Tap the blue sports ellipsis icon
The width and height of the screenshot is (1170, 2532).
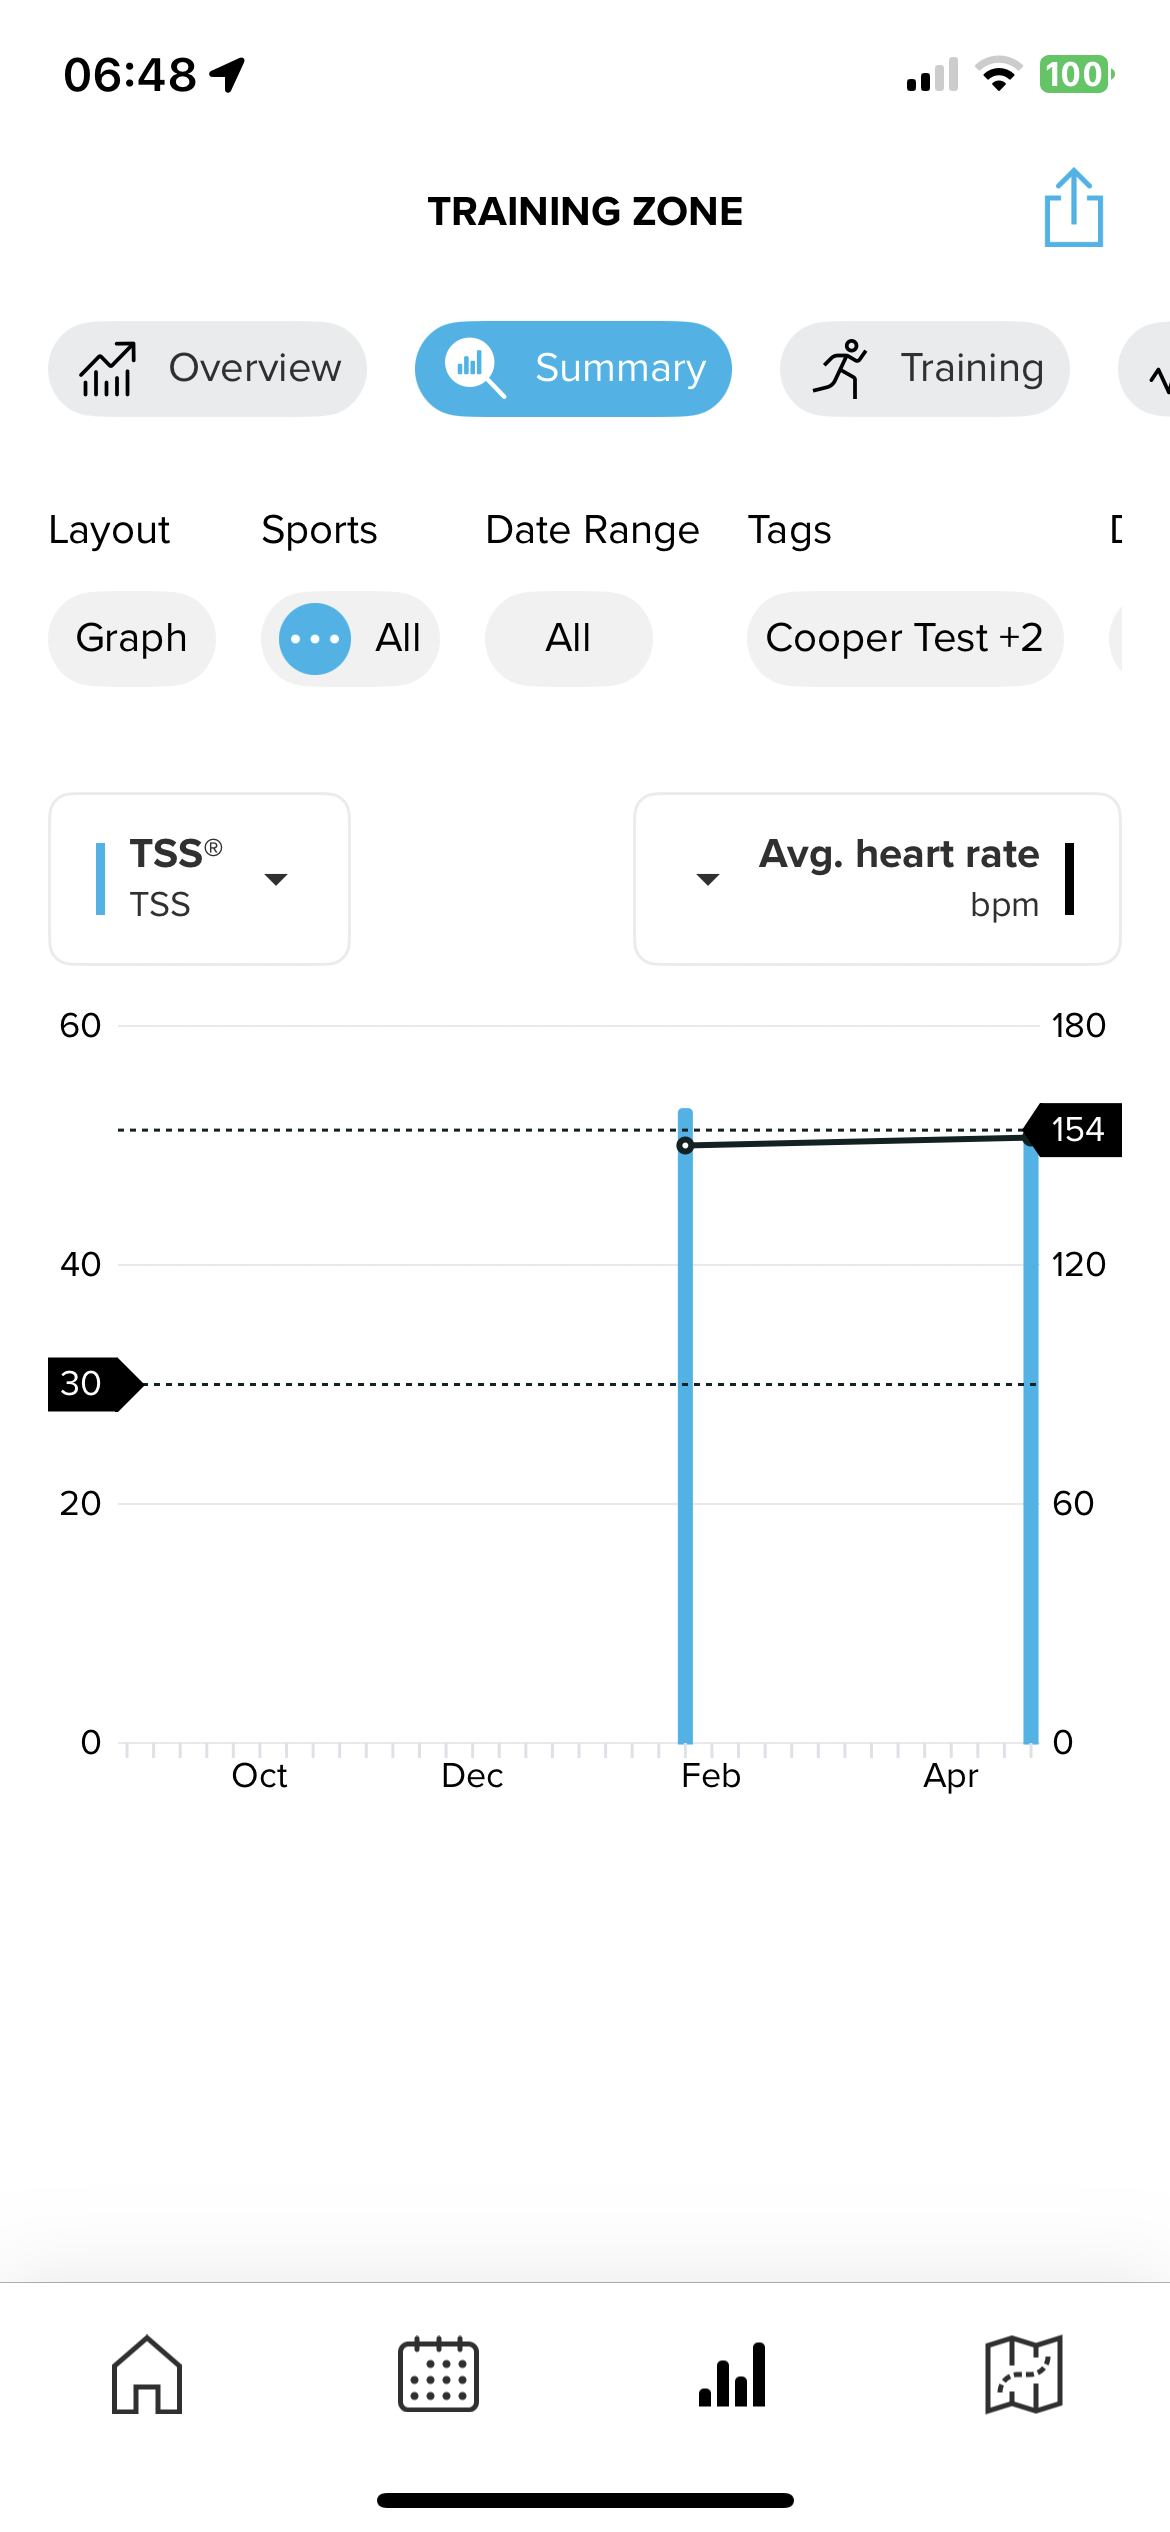[x=315, y=639]
